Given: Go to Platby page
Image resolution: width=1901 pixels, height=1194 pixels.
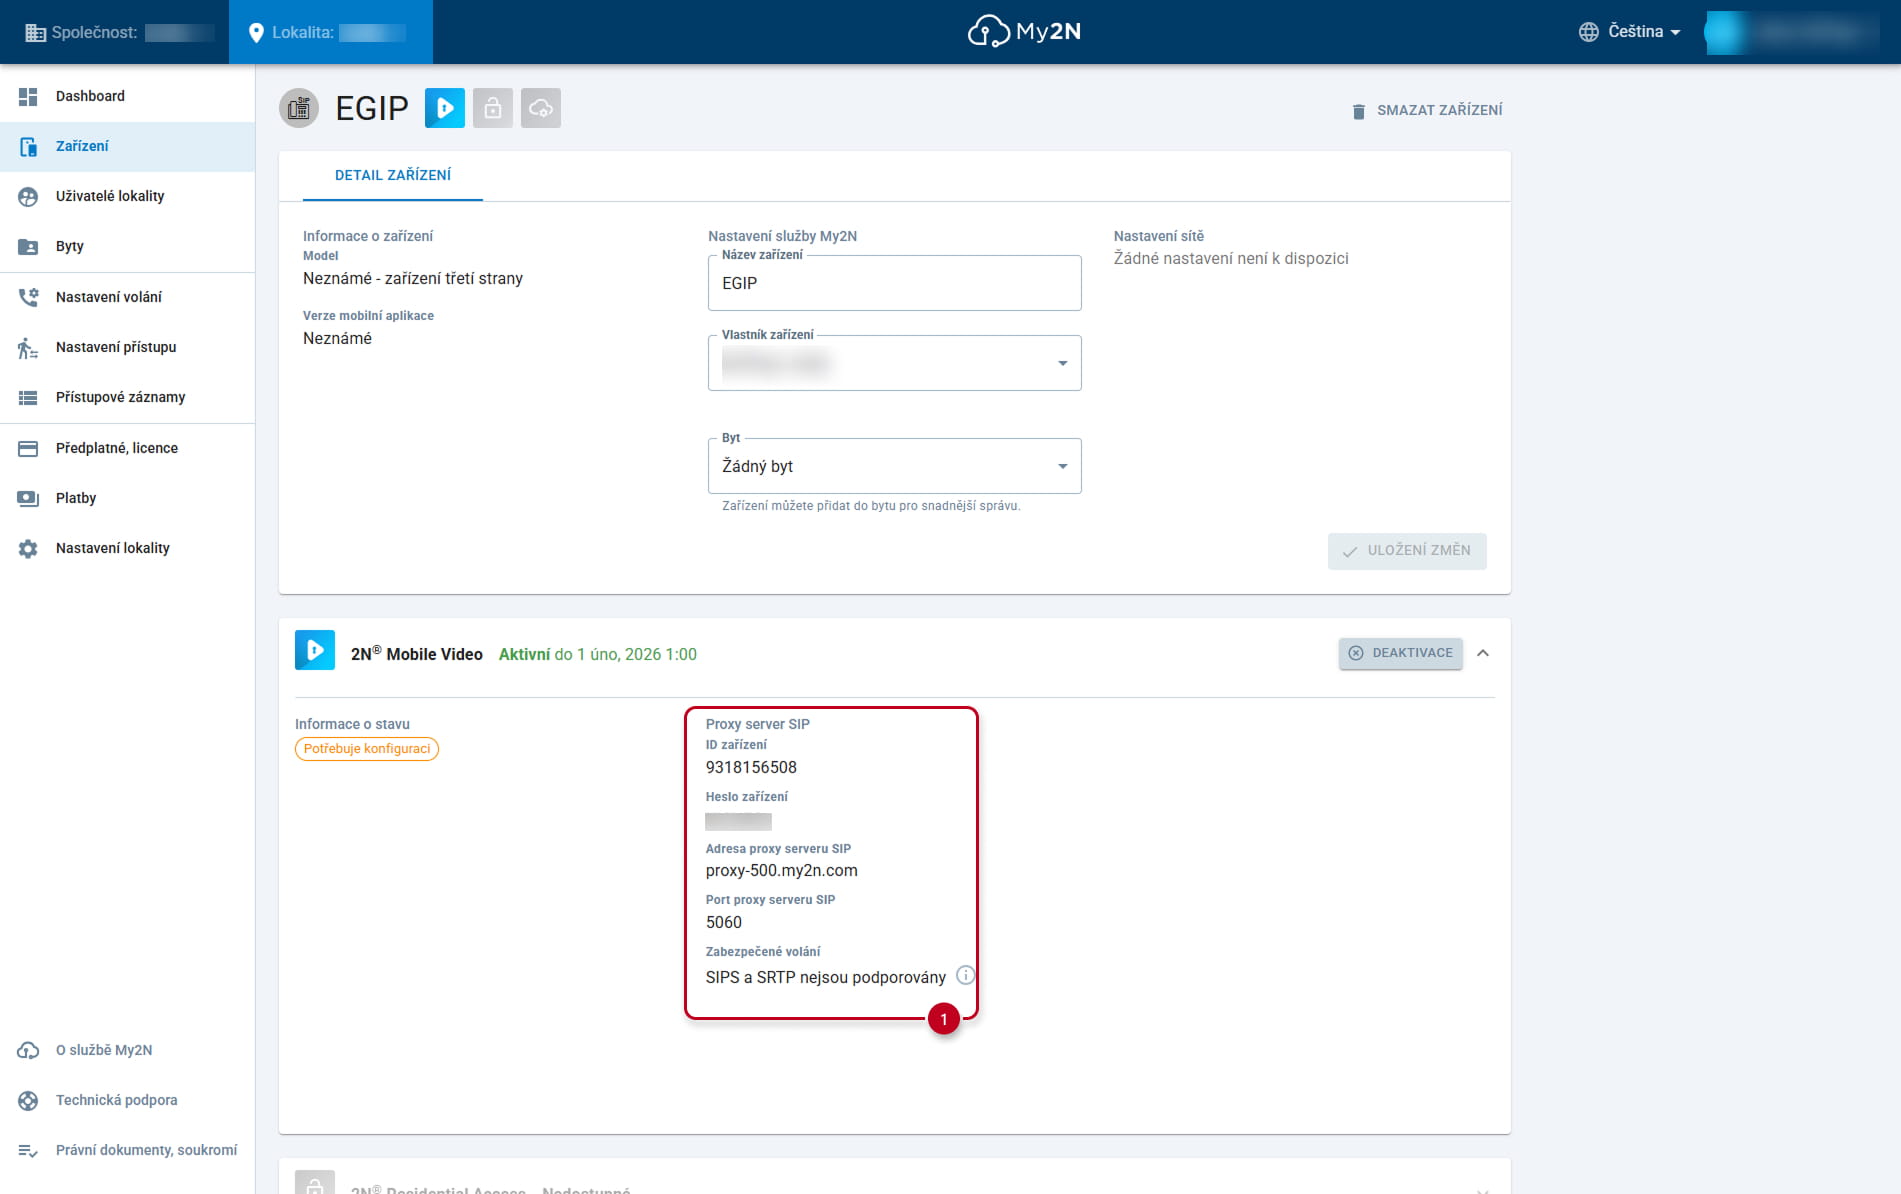Looking at the screenshot, I should pos(127,498).
